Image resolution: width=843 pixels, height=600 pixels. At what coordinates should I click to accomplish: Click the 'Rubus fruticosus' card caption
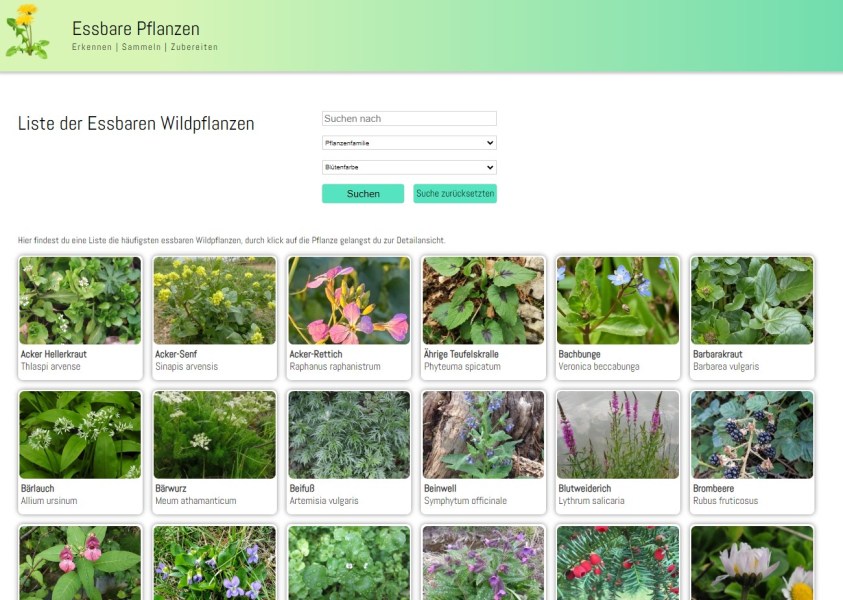click(x=727, y=501)
